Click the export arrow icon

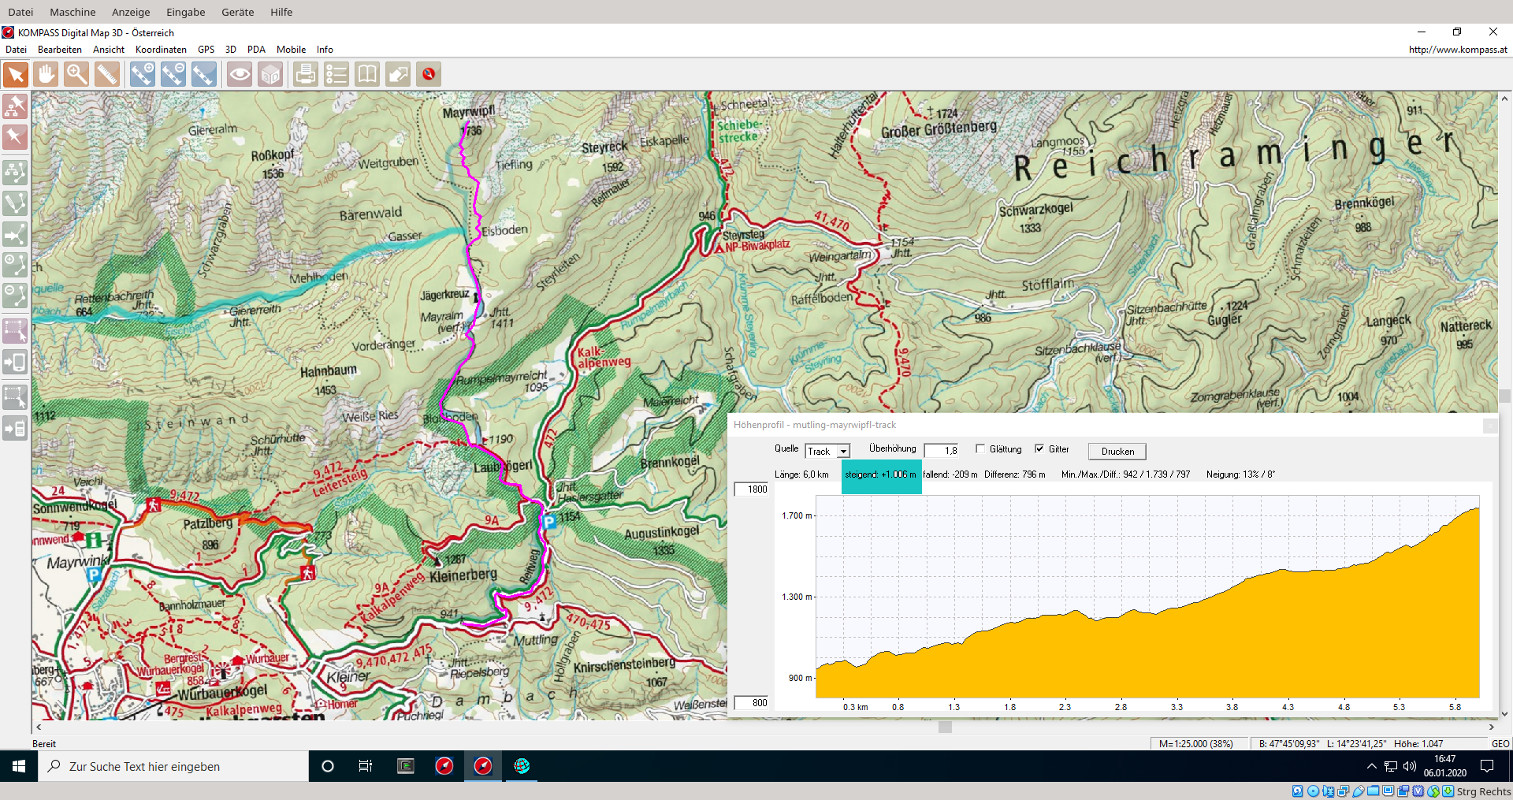click(x=398, y=74)
